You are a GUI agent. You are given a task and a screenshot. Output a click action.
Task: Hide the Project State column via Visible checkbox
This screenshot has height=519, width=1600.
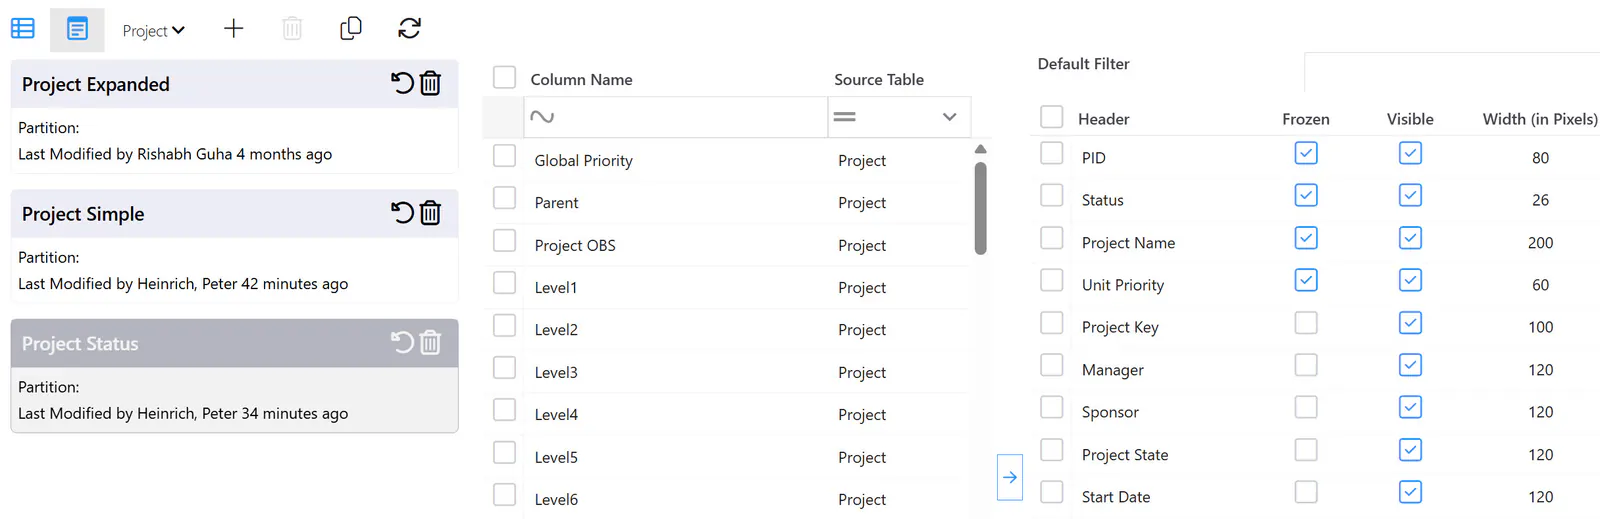click(x=1410, y=450)
